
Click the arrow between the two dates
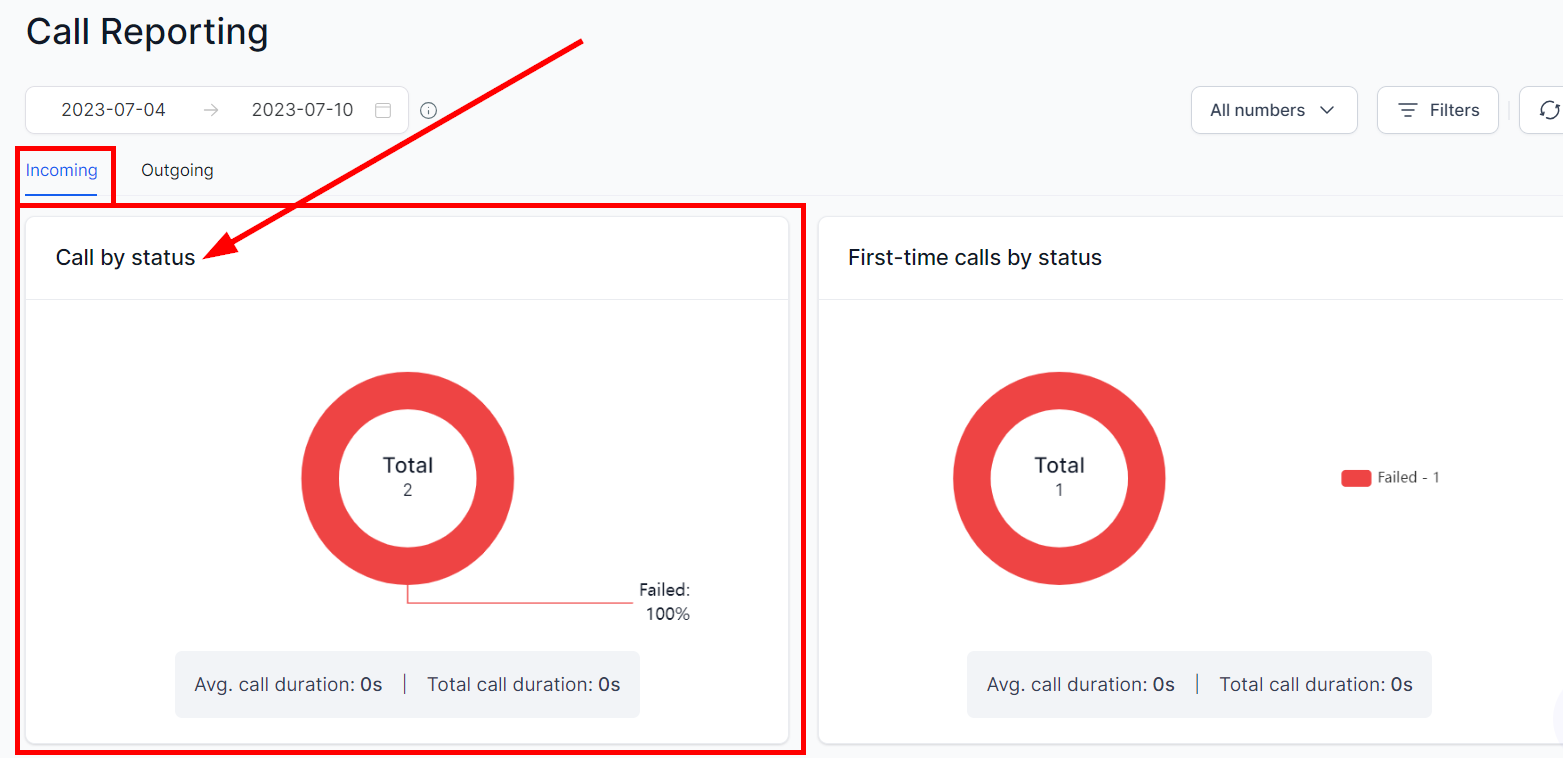click(x=210, y=110)
